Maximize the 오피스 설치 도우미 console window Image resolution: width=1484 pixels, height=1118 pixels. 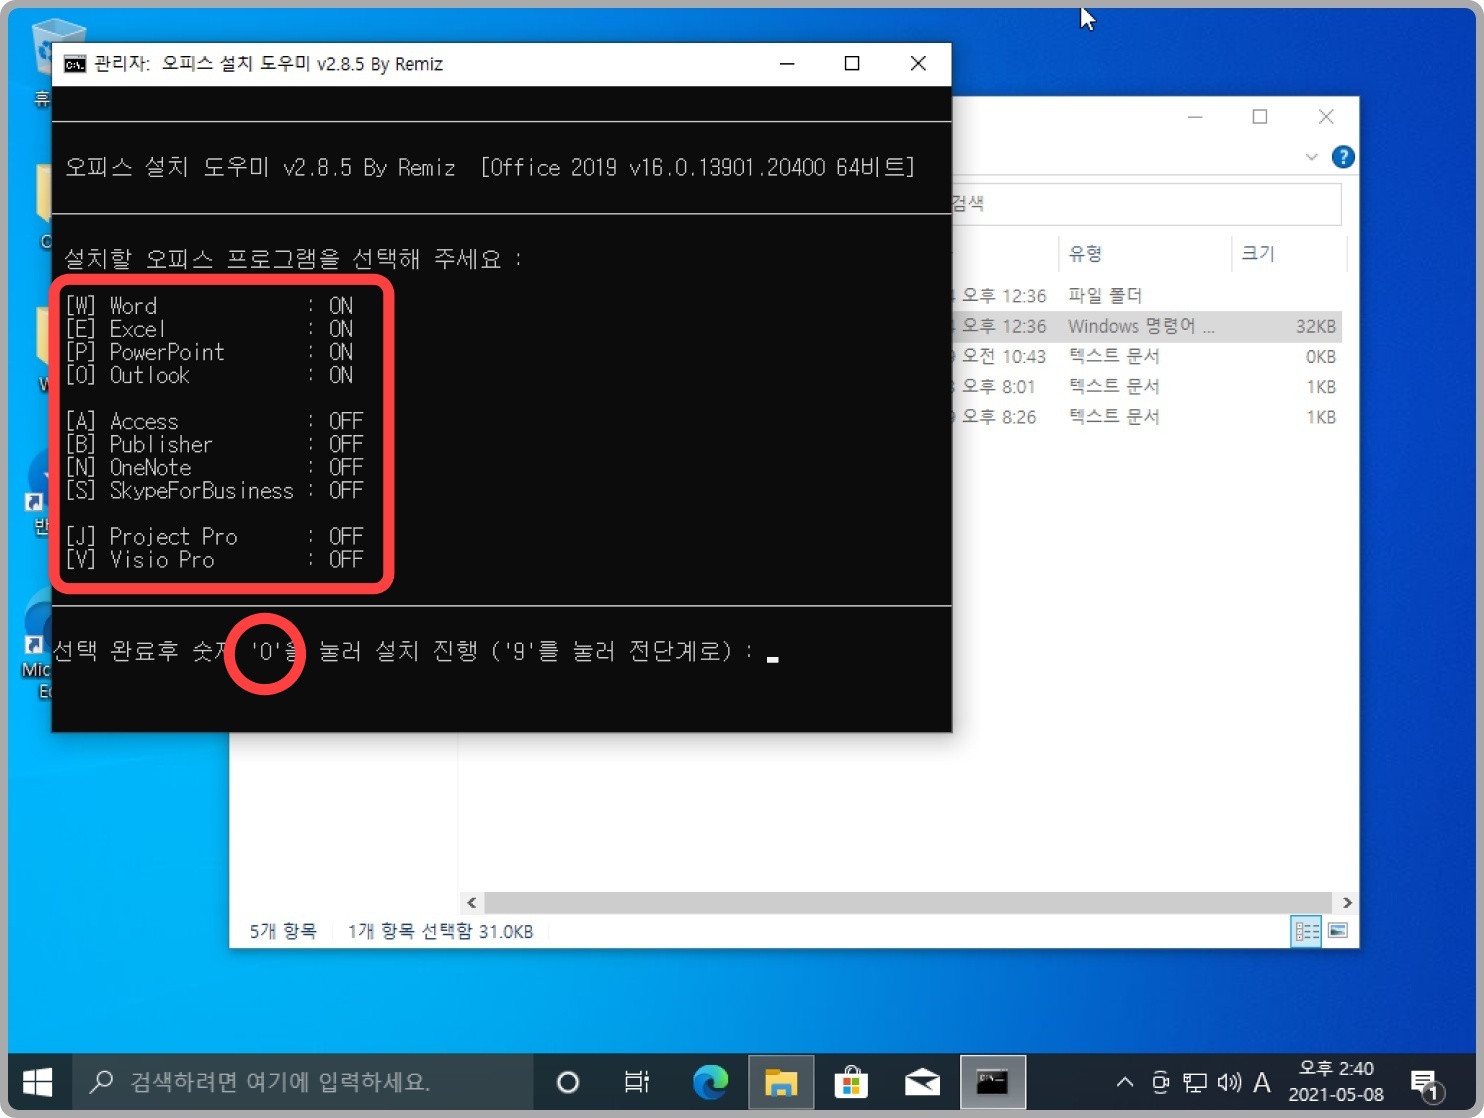pos(852,64)
